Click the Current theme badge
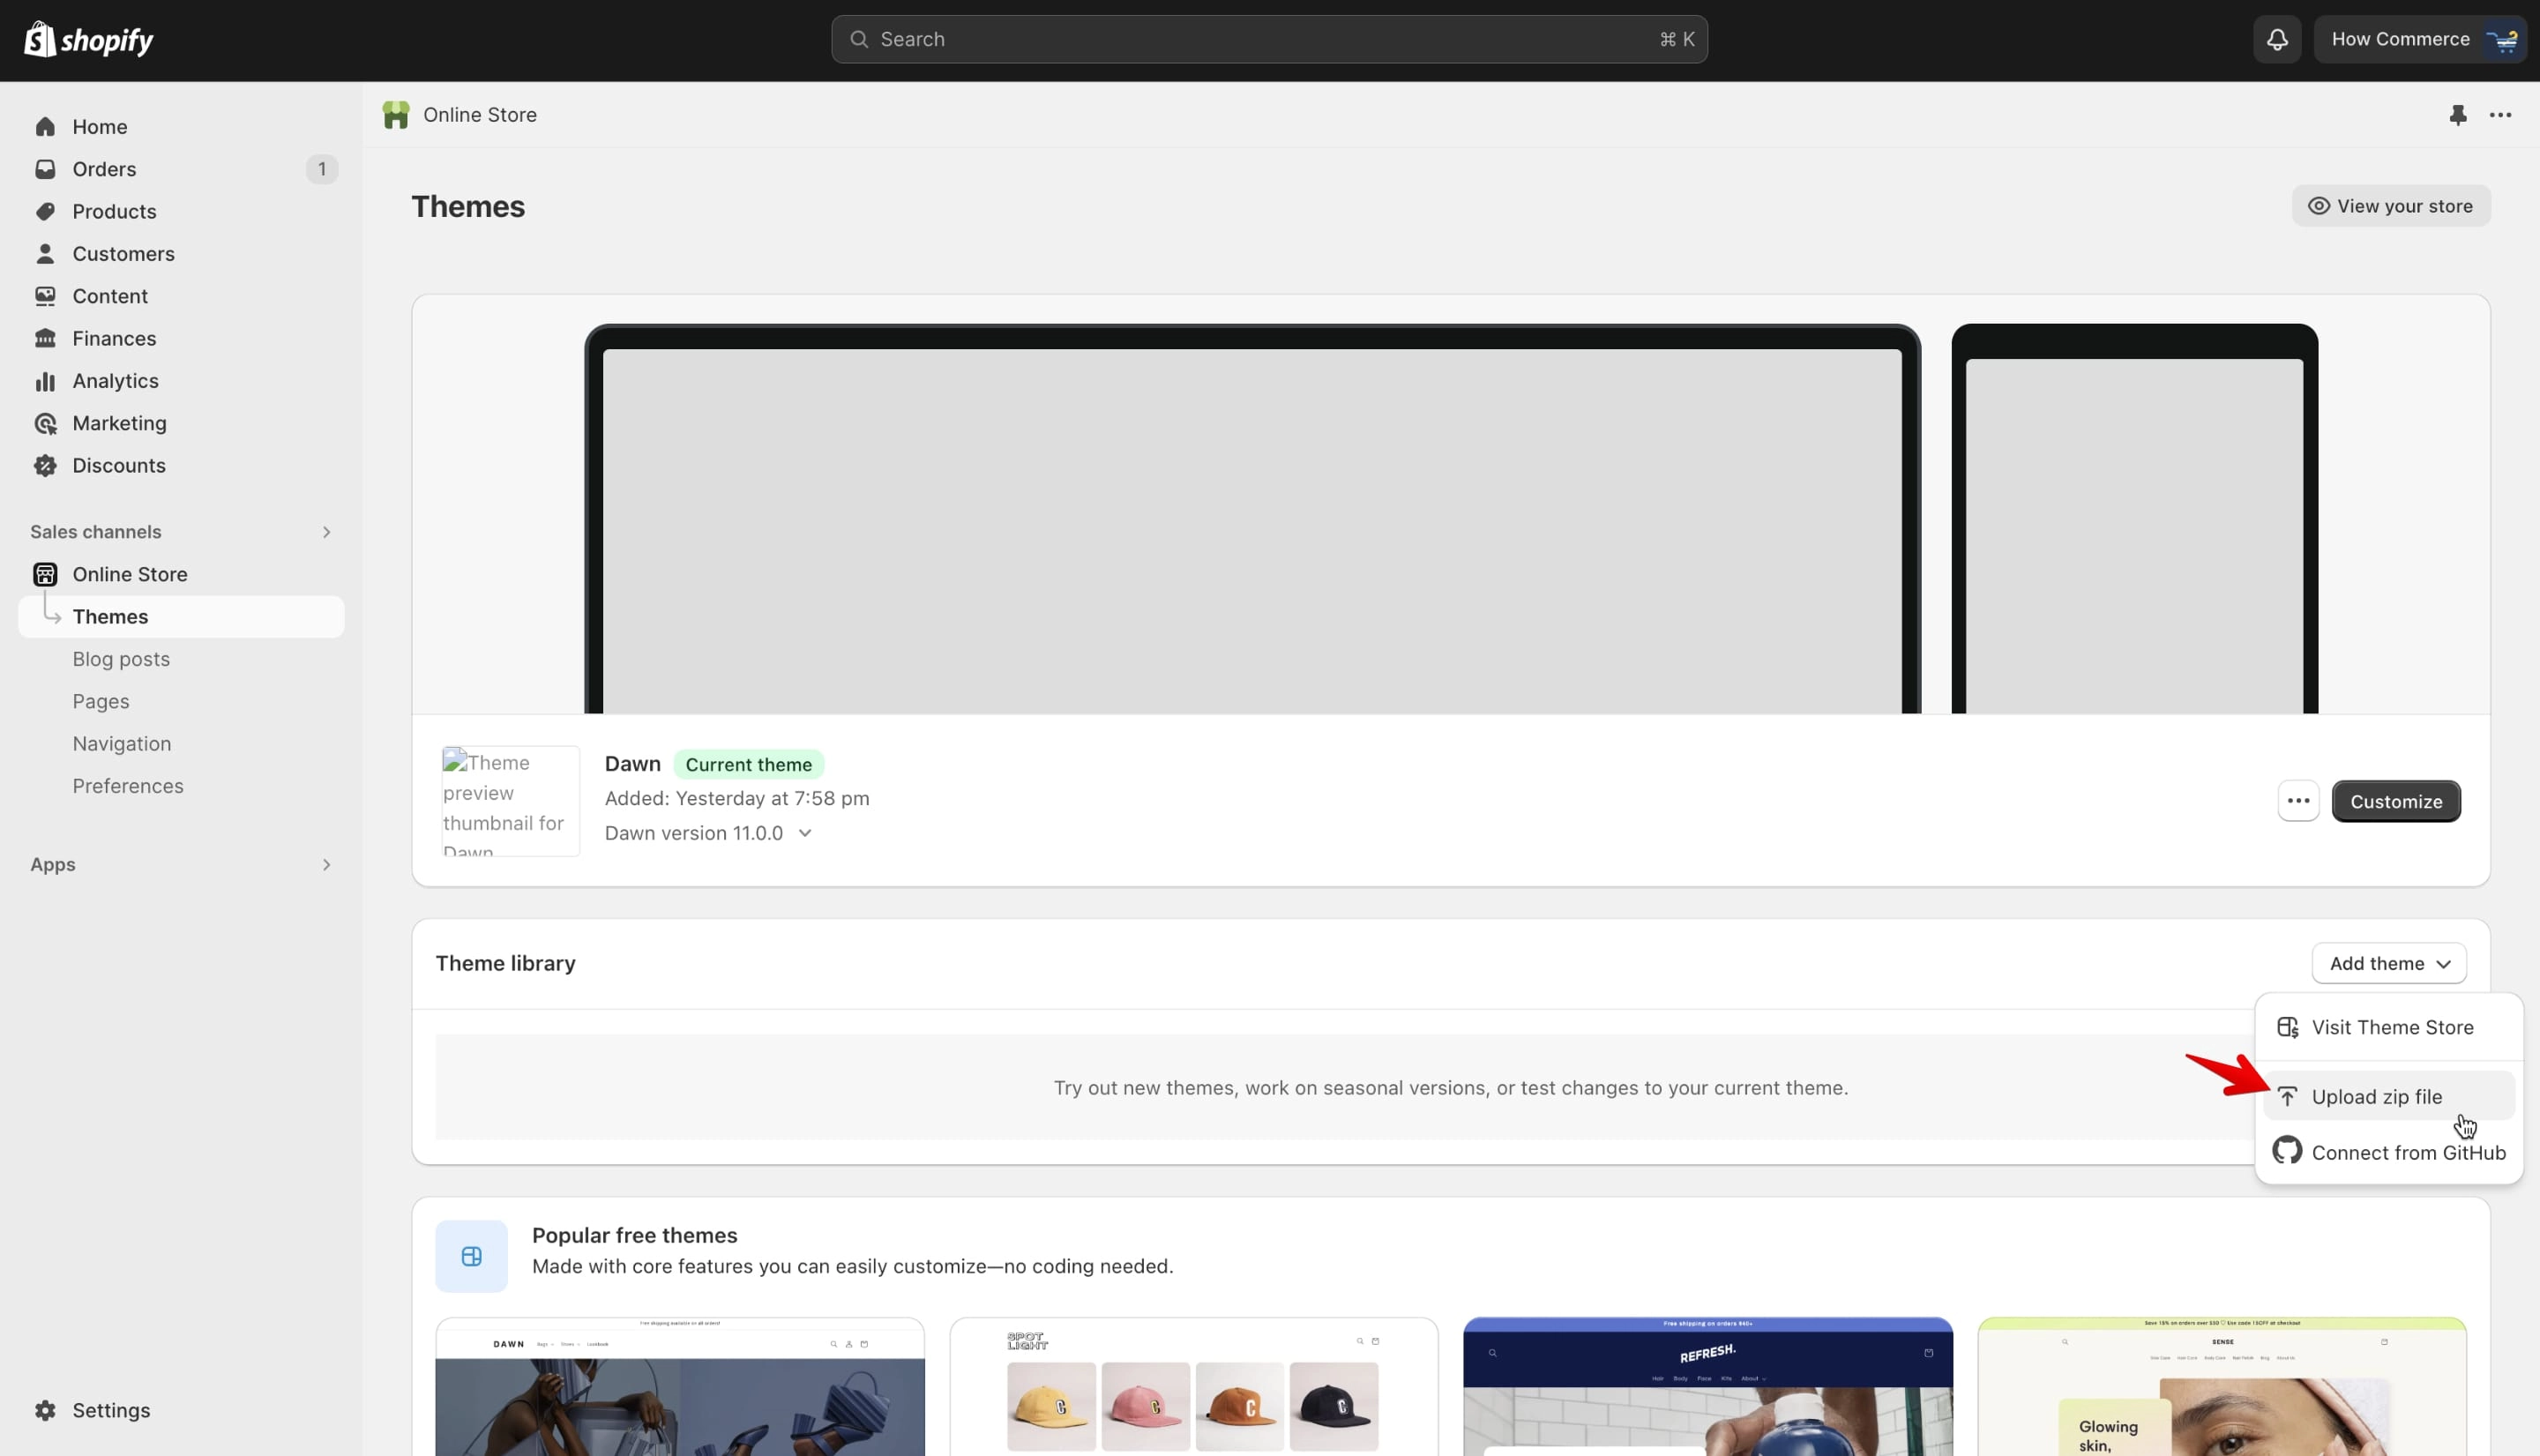2540x1456 pixels. [749, 764]
